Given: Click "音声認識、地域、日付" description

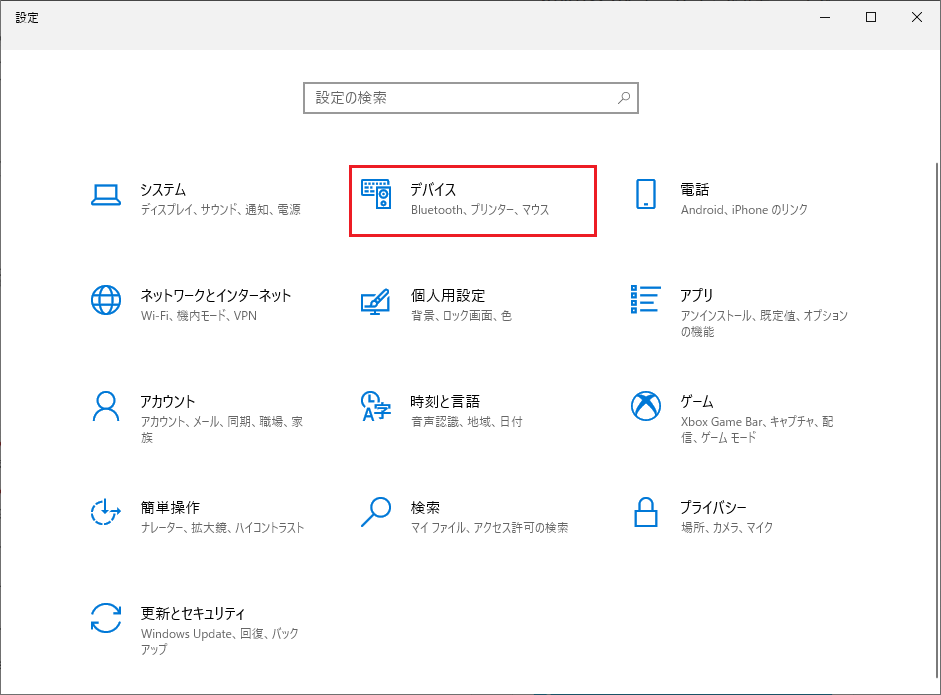Looking at the screenshot, I should pos(466,422).
